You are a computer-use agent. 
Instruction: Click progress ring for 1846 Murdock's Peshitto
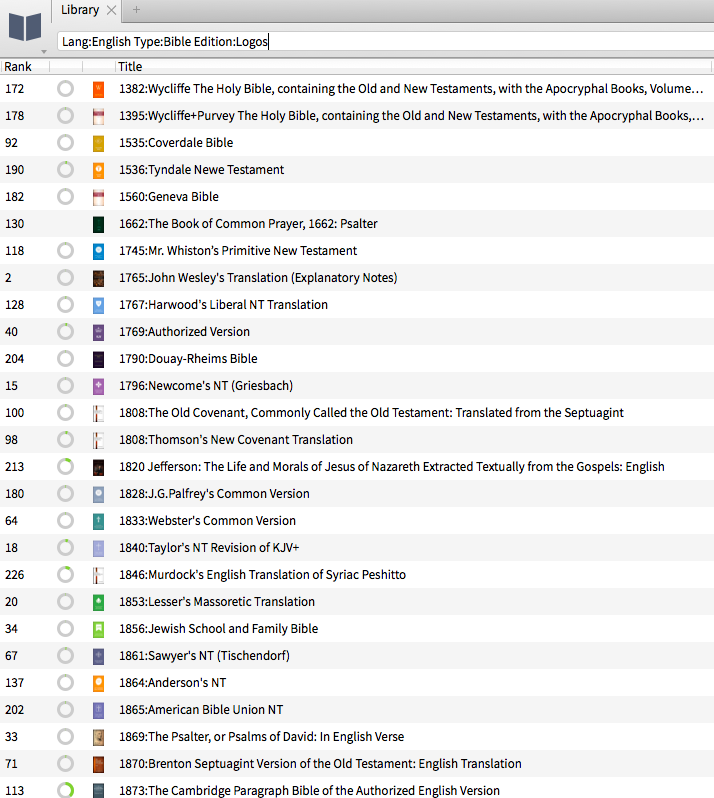coord(65,574)
